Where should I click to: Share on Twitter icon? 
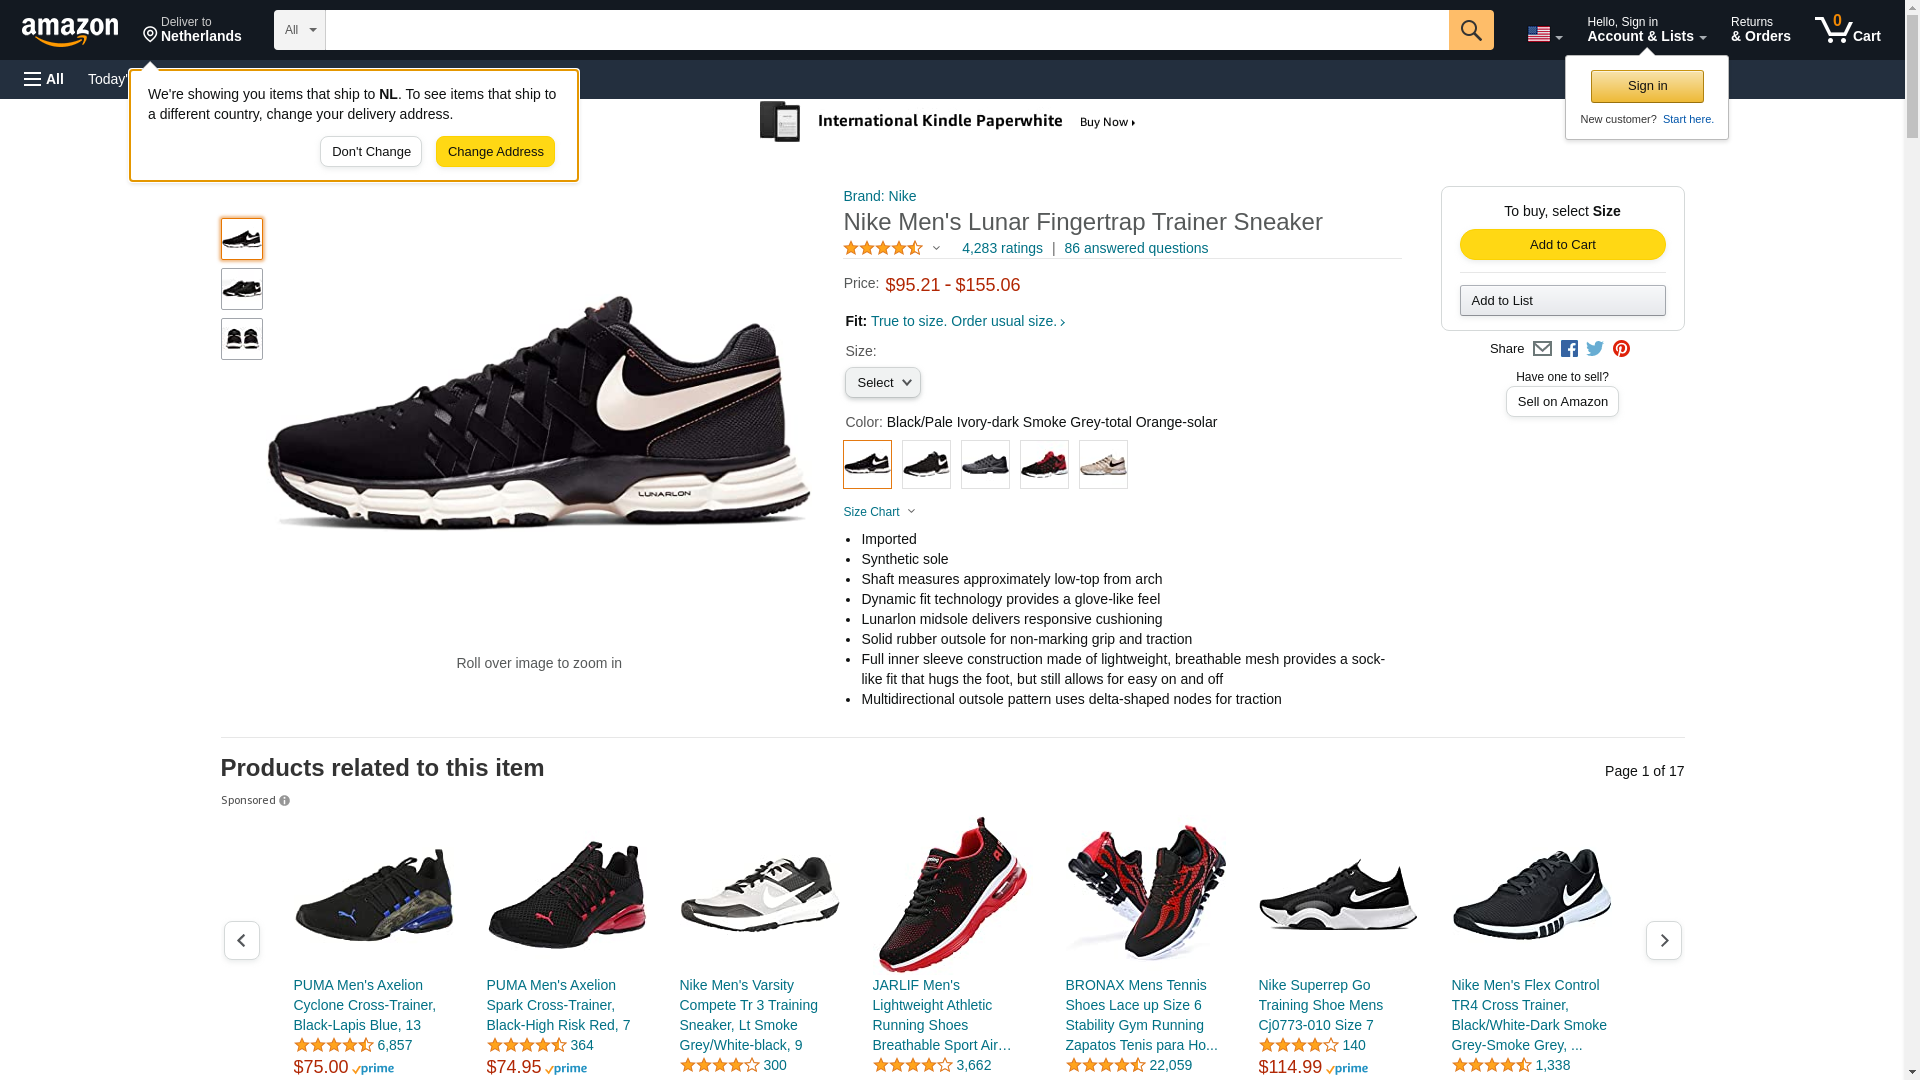point(1595,349)
